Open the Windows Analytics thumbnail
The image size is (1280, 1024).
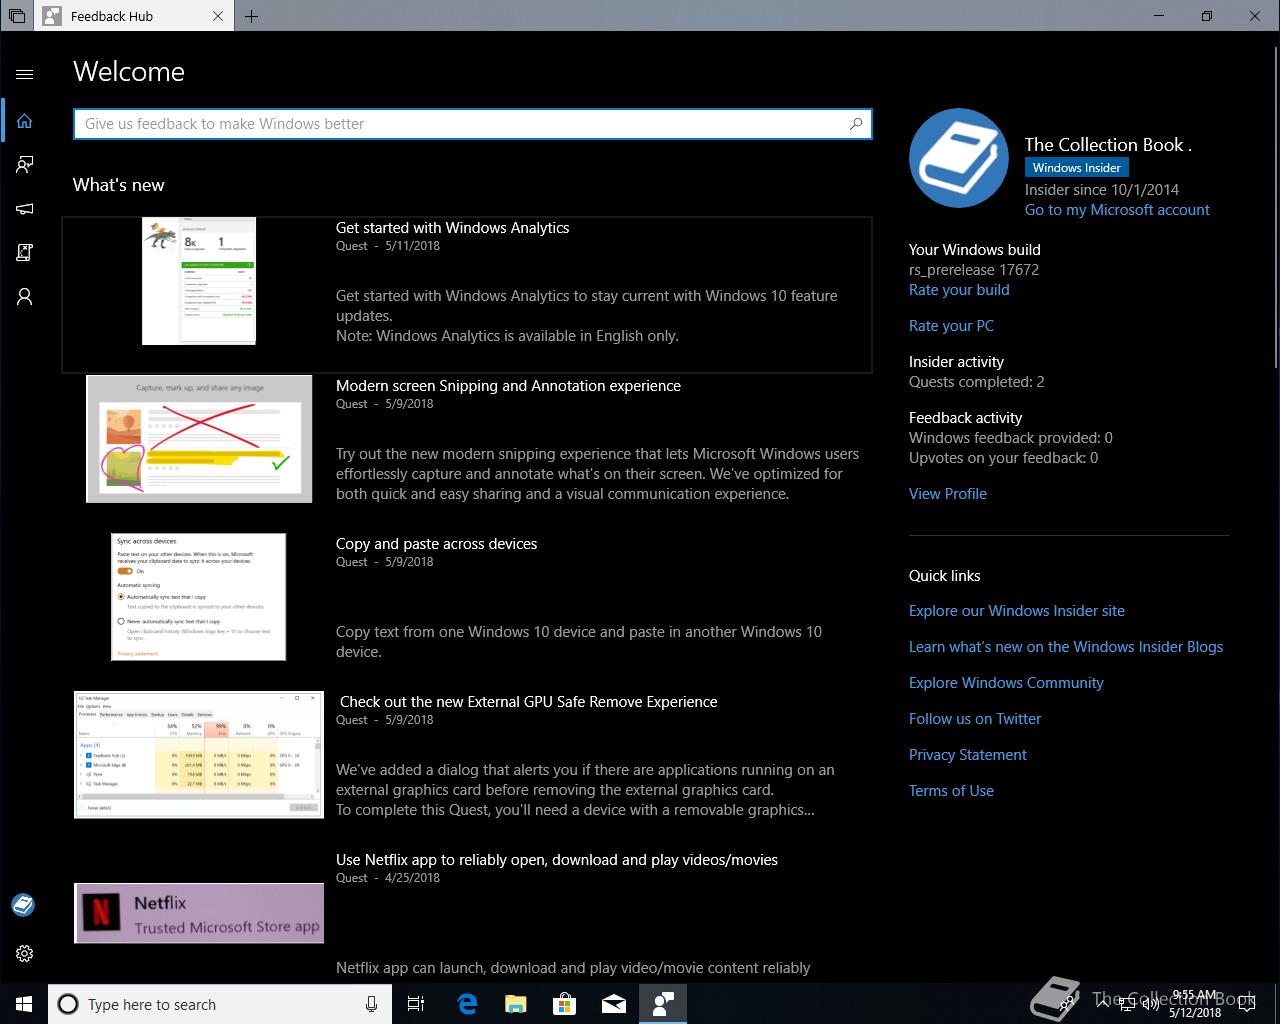click(199, 281)
